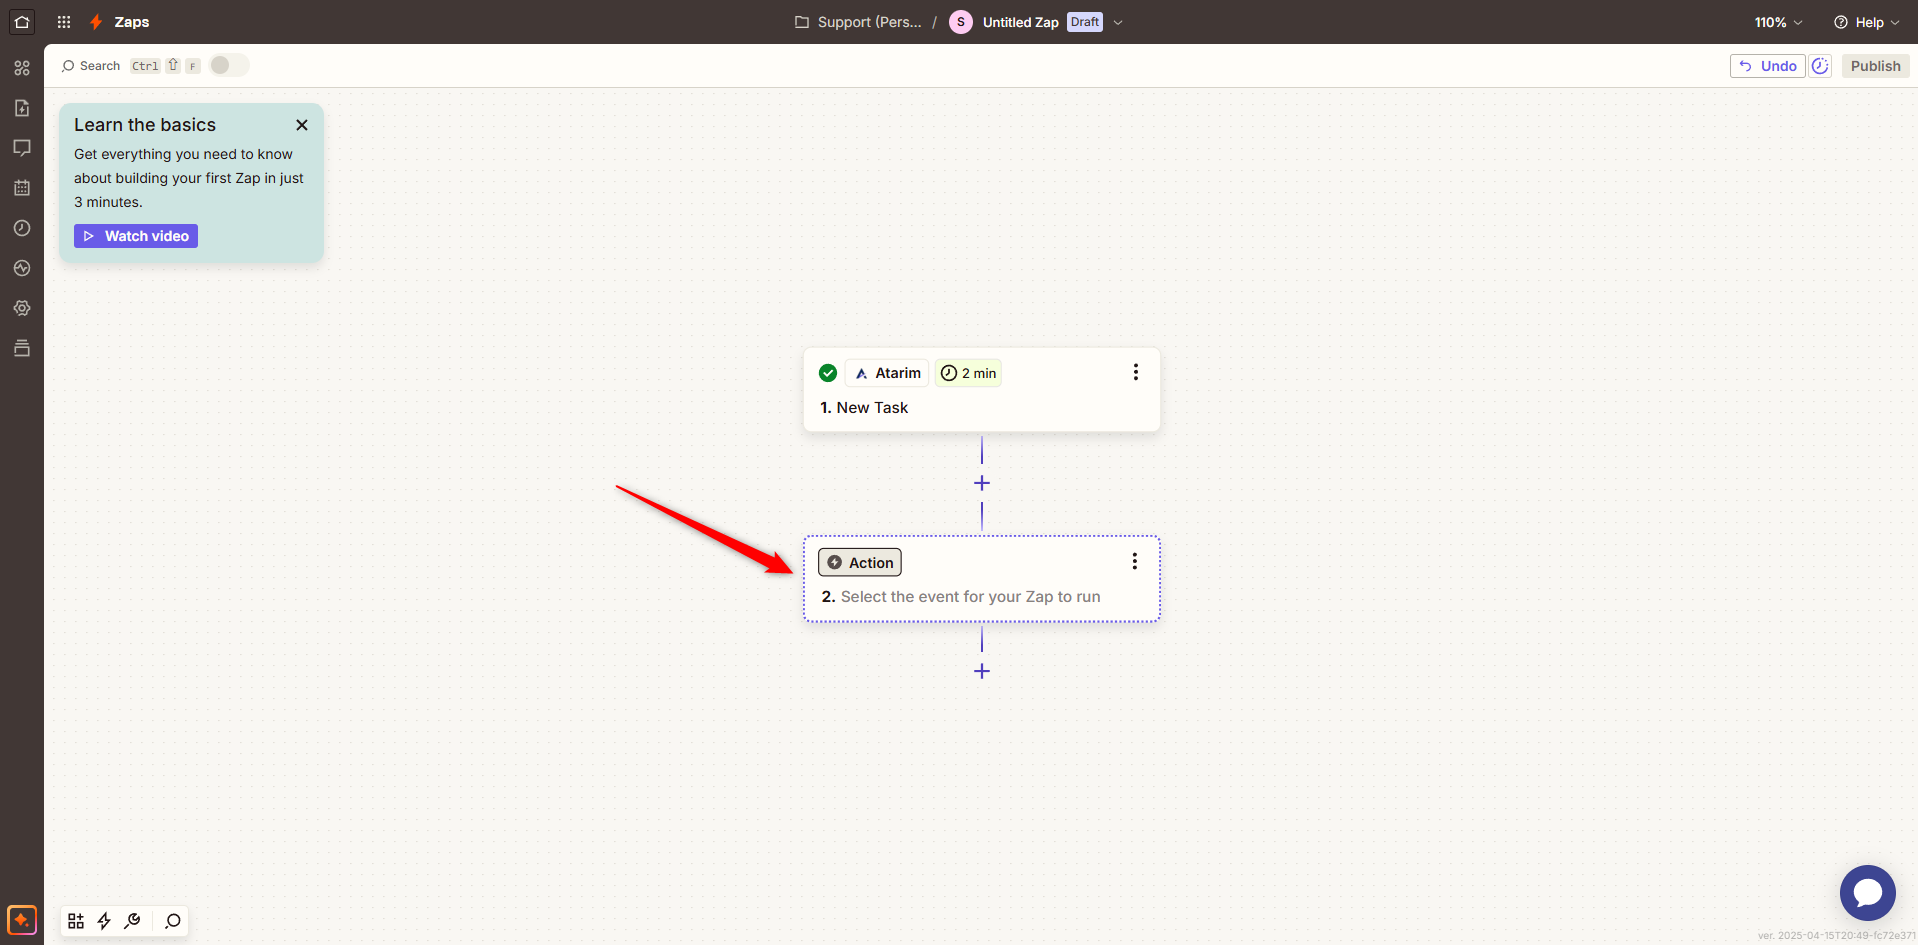Expand the Help menu
The width and height of the screenshot is (1918, 945).
click(x=1866, y=22)
